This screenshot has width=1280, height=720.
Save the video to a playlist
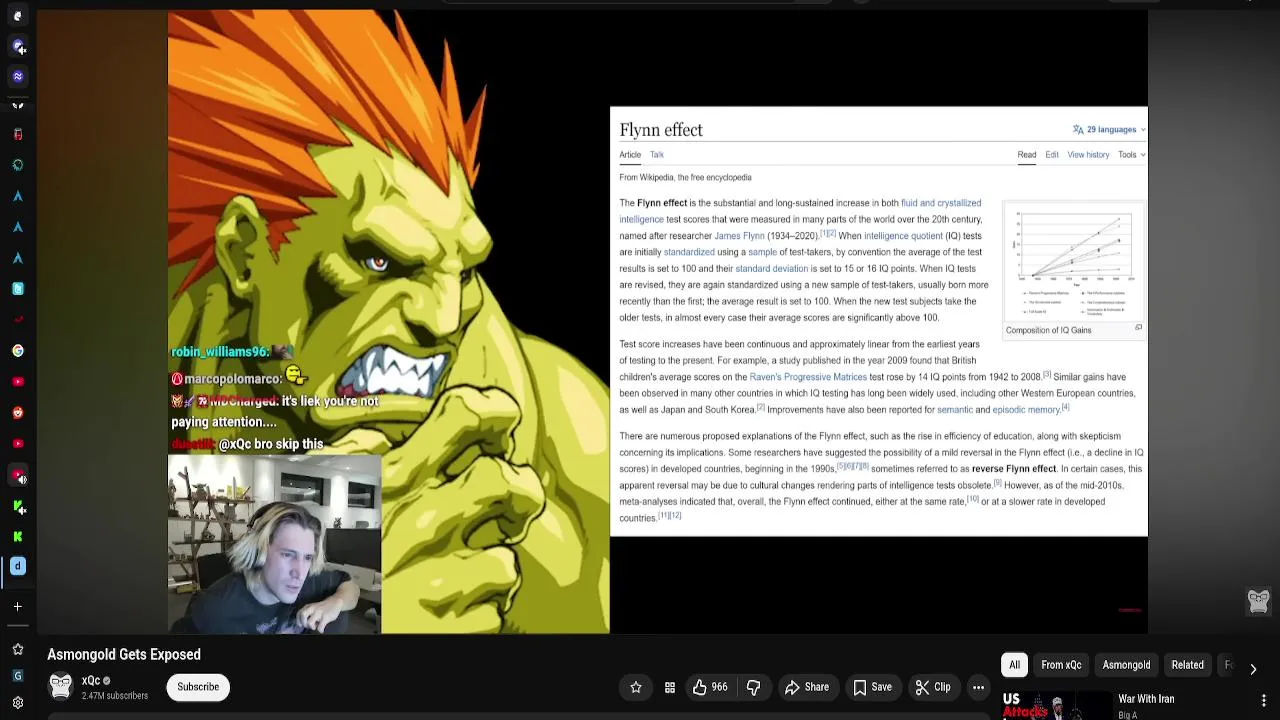[x=871, y=687]
